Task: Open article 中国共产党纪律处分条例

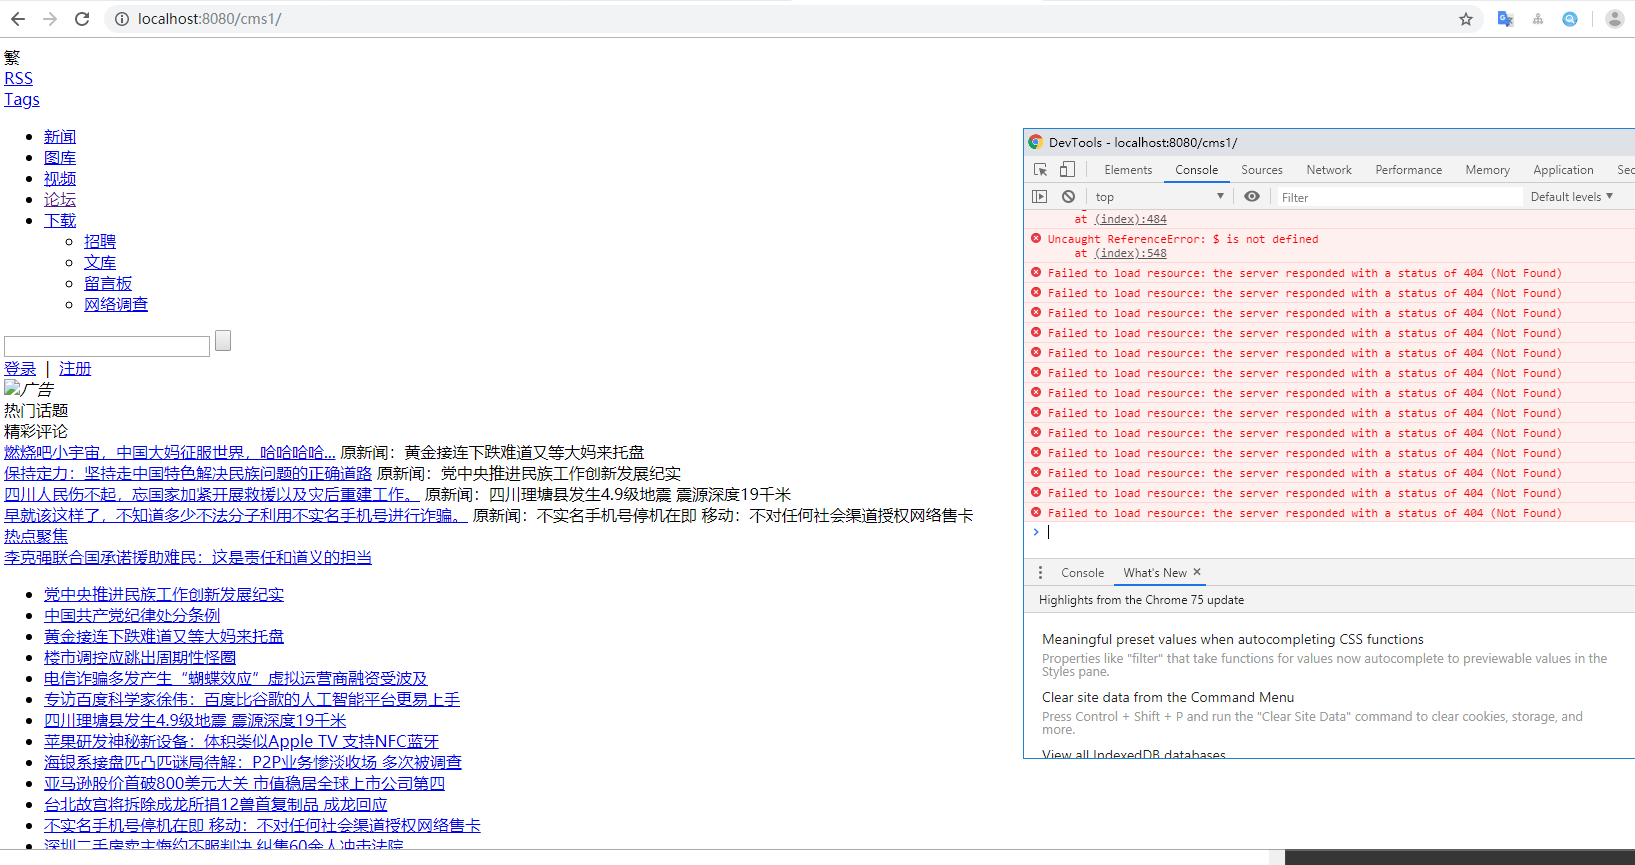Action: pyautogui.click(x=132, y=615)
